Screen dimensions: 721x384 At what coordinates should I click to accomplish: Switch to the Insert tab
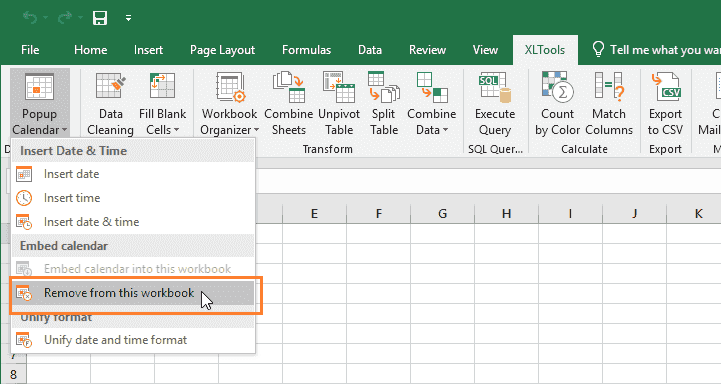[148, 50]
